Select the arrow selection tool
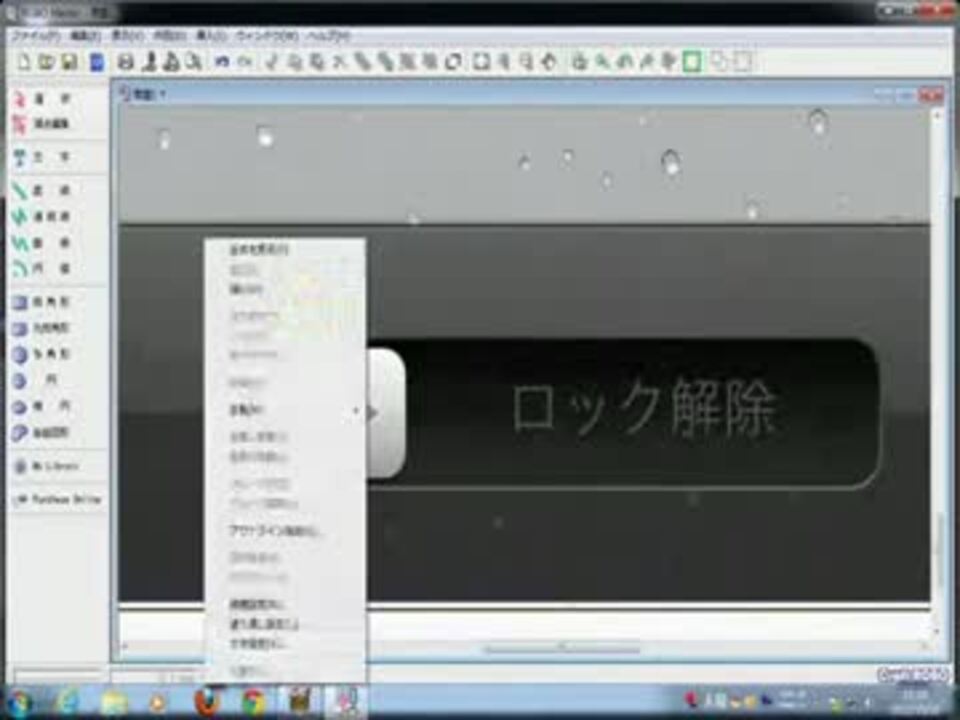 tap(42, 99)
